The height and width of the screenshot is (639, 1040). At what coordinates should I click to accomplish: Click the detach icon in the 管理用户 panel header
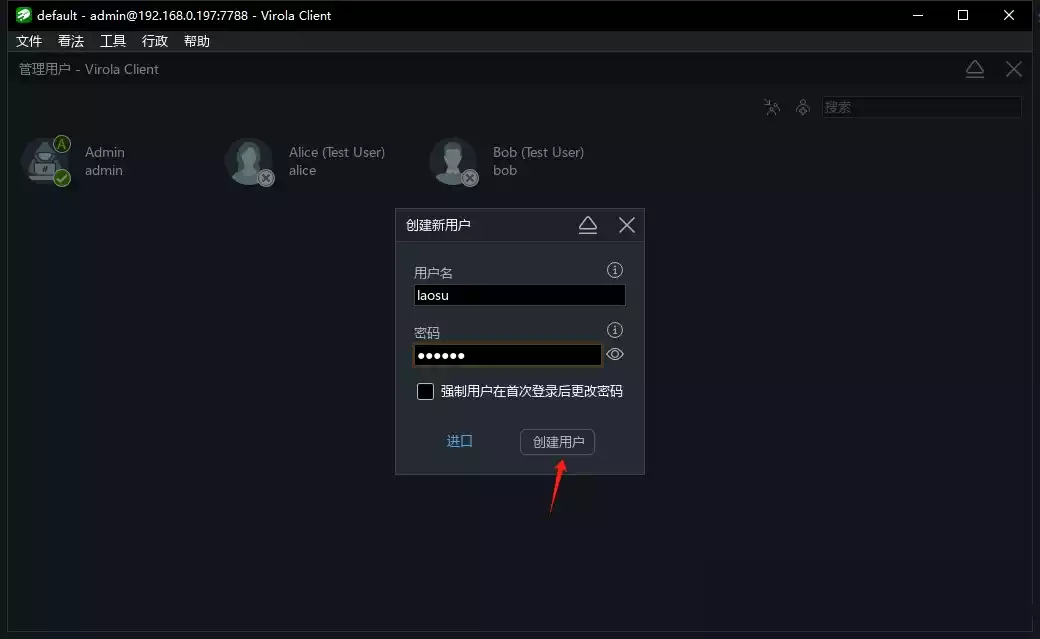(x=975, y=68)
